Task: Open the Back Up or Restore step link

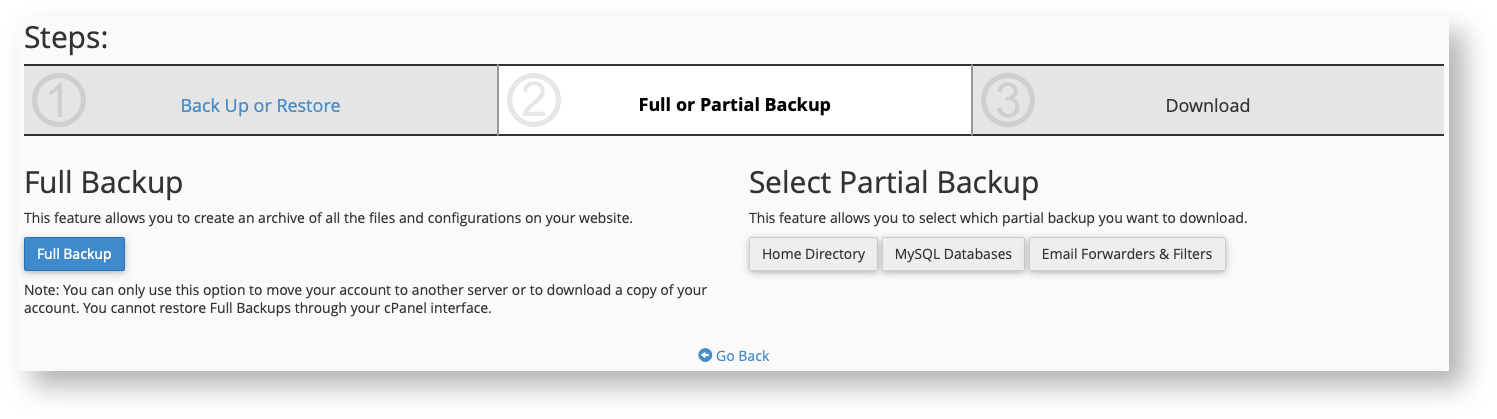Action: (x=260, y=106)
